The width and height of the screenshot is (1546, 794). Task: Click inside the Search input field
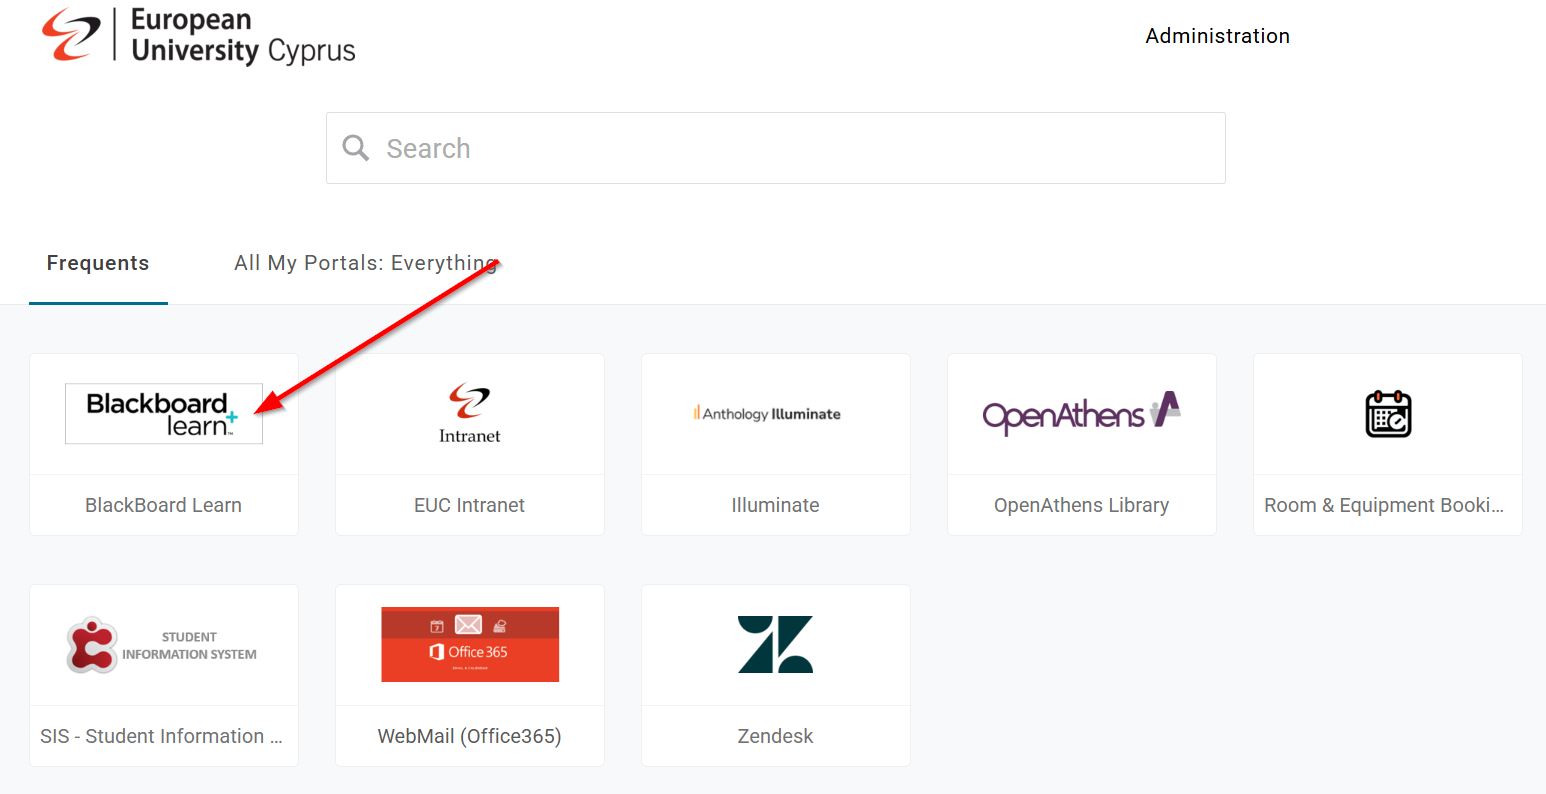point(700,147)
